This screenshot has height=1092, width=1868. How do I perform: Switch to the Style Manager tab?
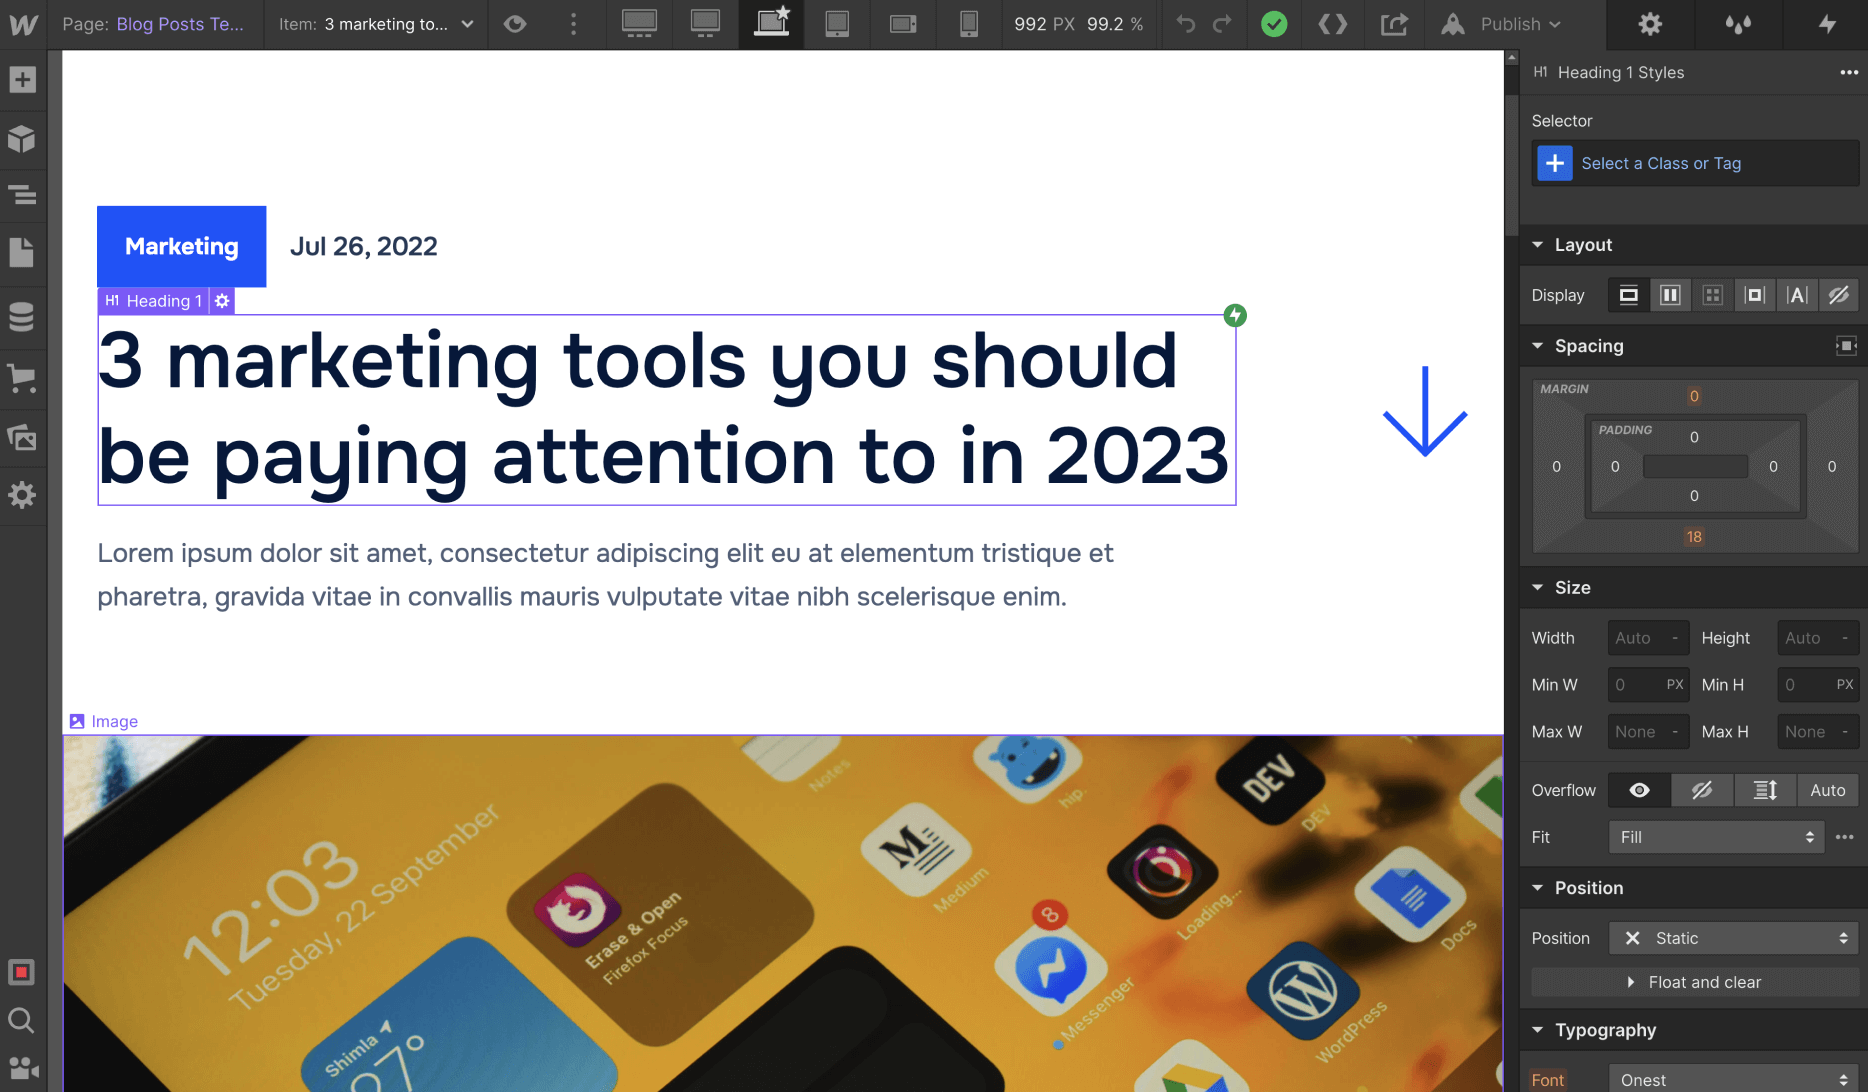[1738, 24]
